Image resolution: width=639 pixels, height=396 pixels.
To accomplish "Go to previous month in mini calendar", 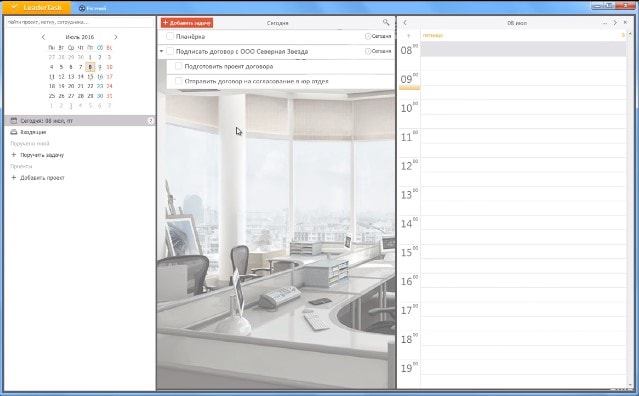I will point(44,37).
